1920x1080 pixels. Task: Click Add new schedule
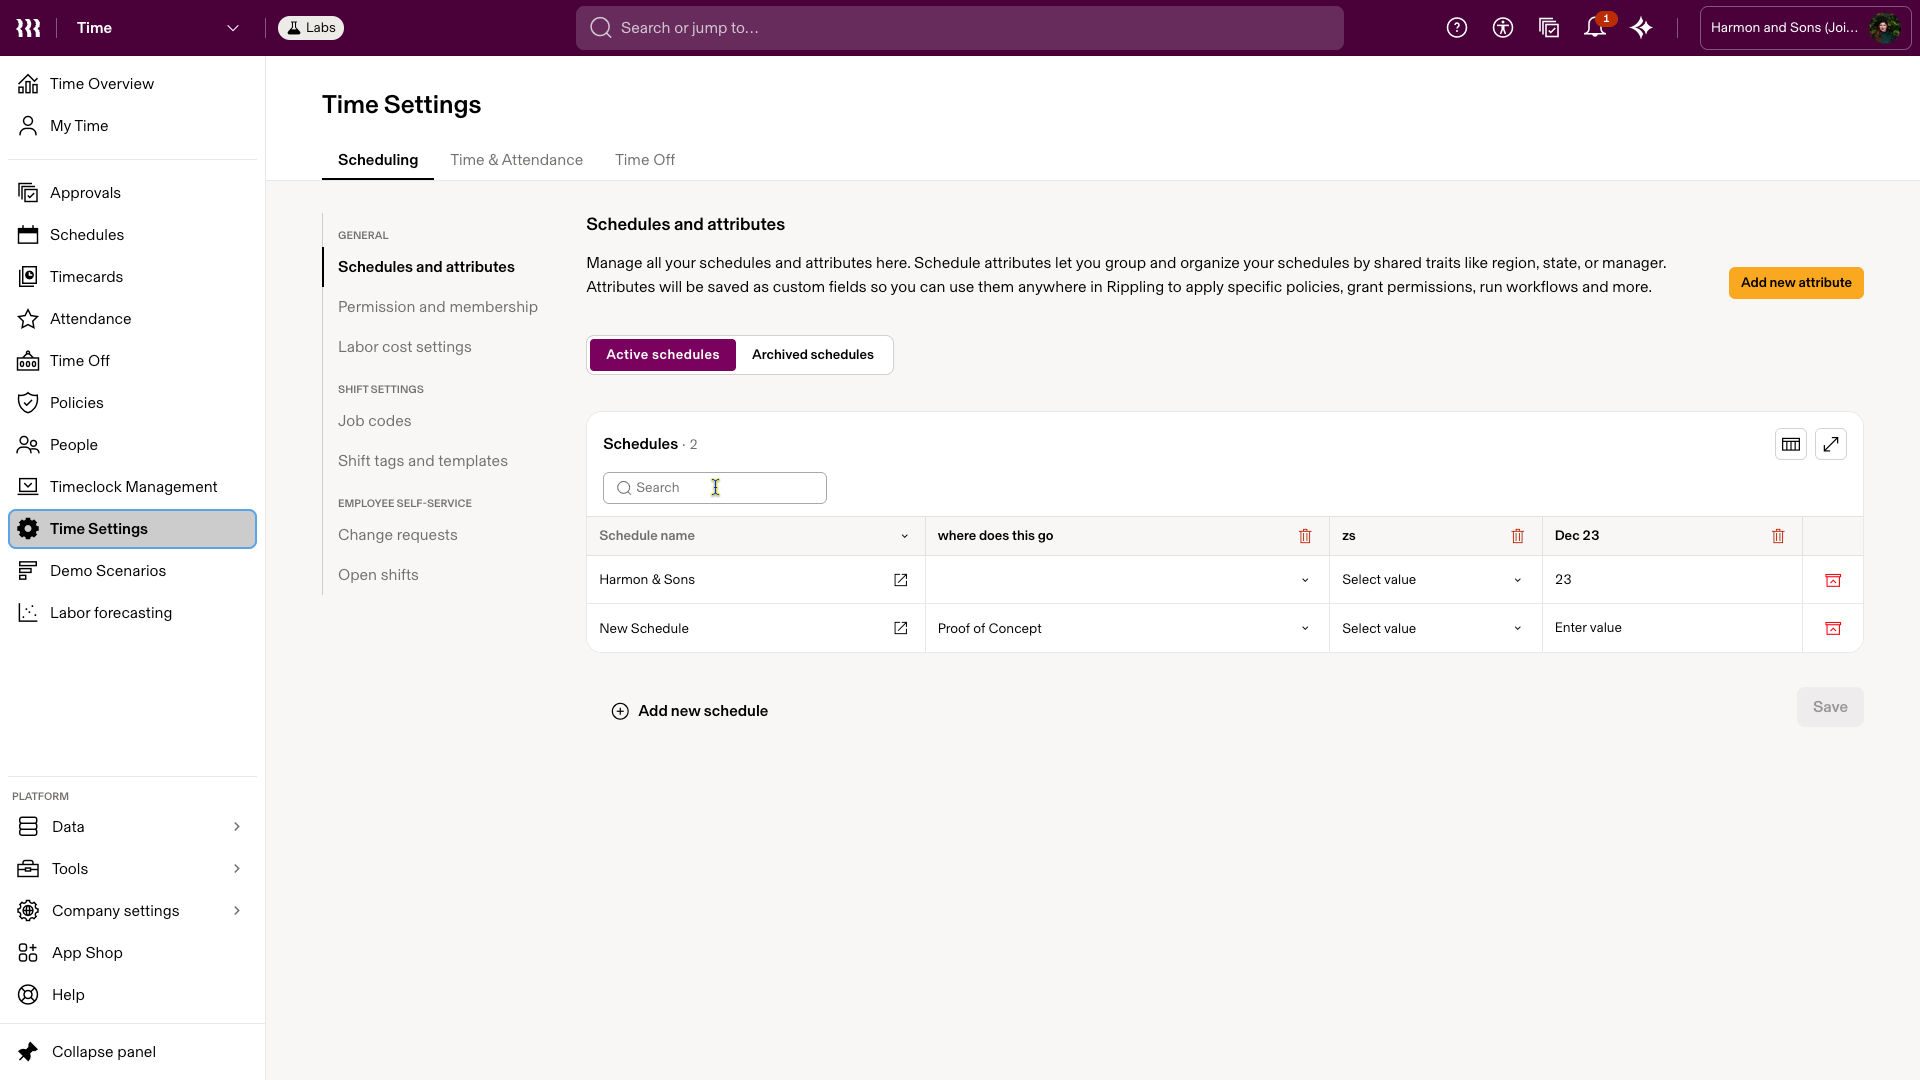tap(690, 711)
